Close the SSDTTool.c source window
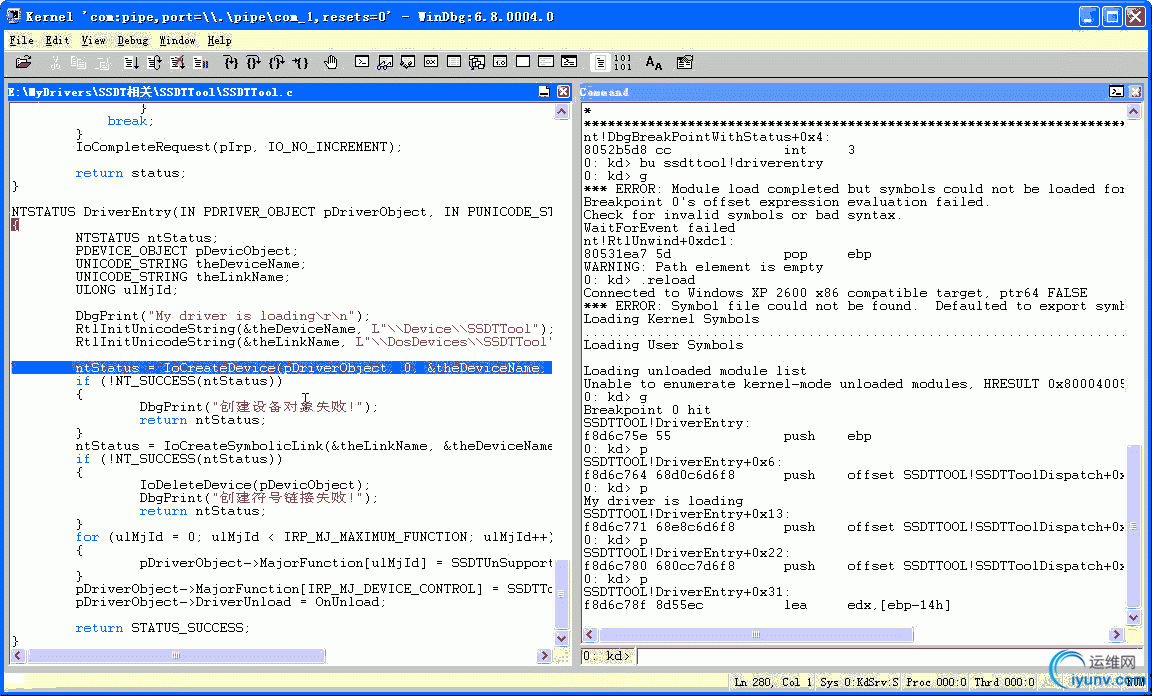 click(x=563, y=91)
